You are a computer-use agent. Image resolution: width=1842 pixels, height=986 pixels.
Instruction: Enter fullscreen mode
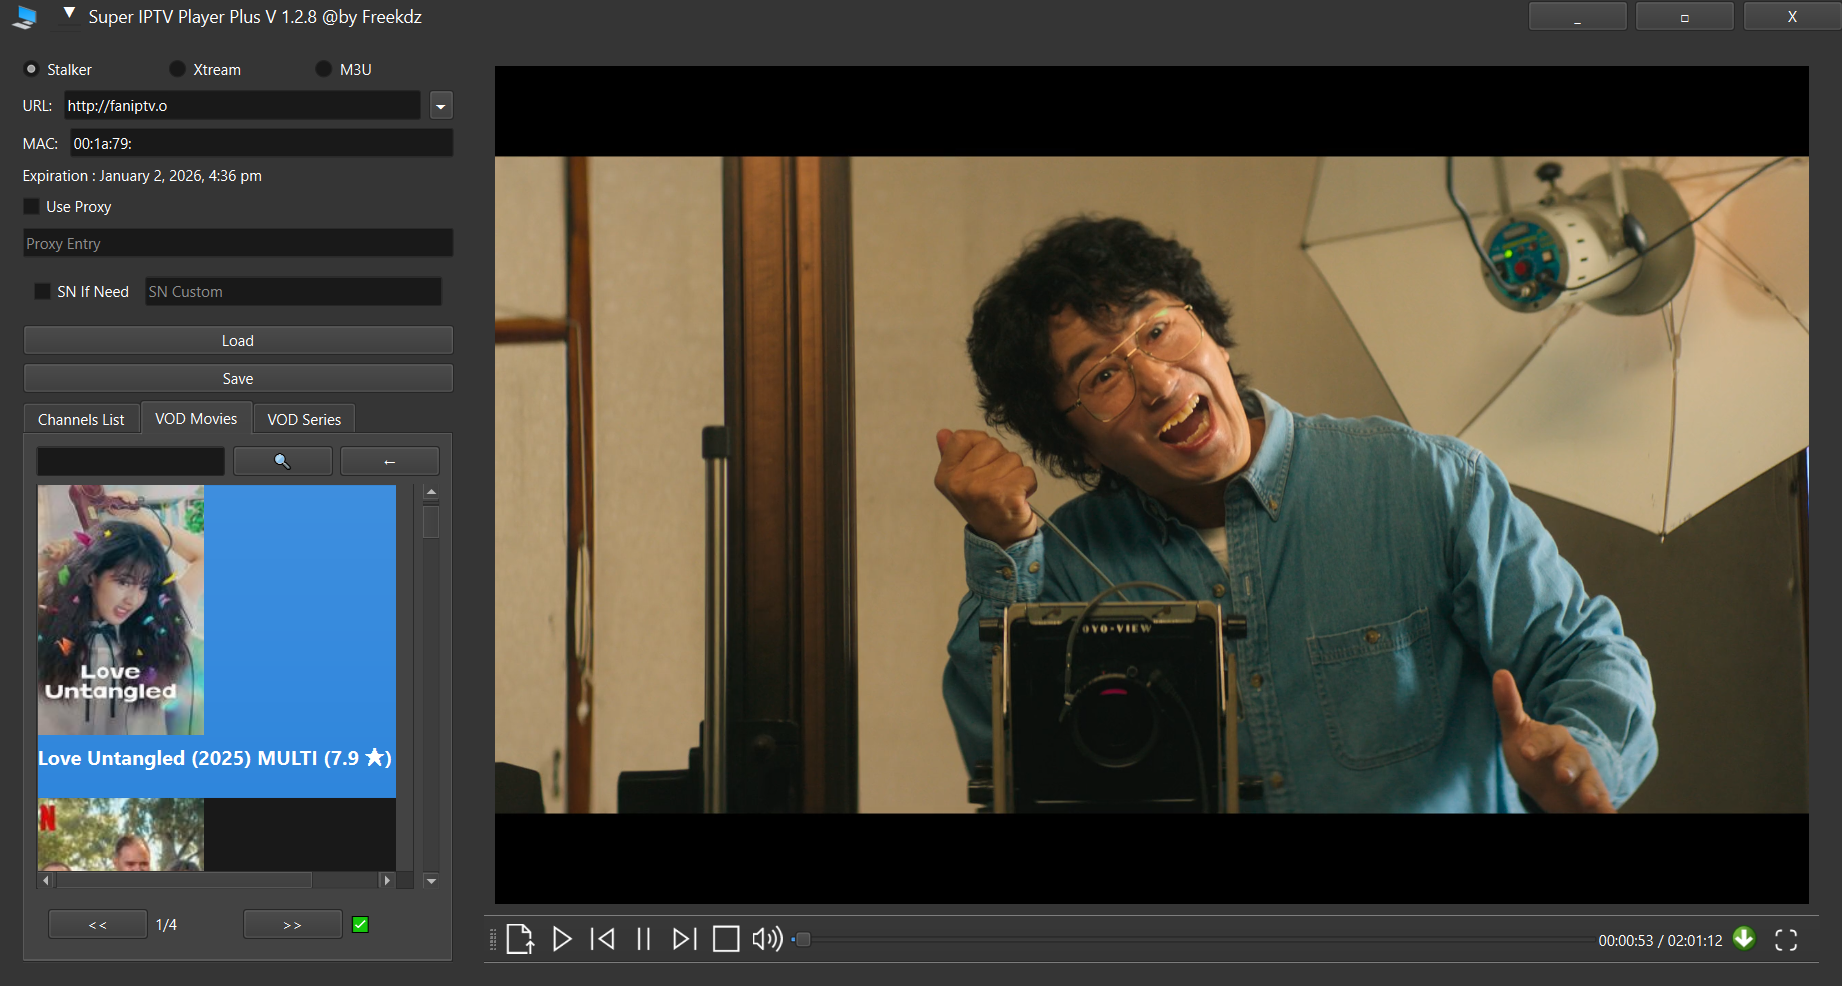coord(1786,940)
